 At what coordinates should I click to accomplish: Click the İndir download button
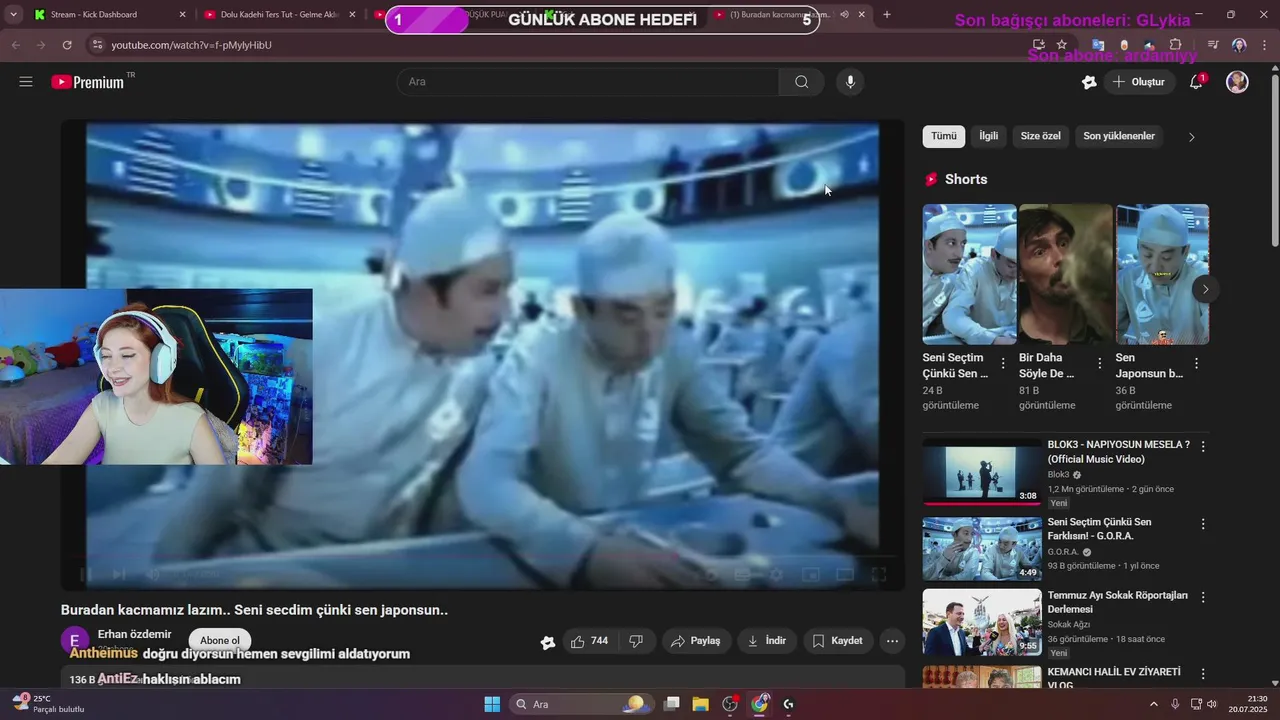tap(767, 641)
